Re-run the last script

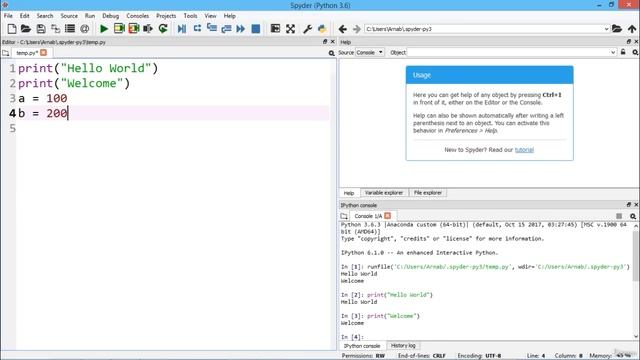point(163,29)
